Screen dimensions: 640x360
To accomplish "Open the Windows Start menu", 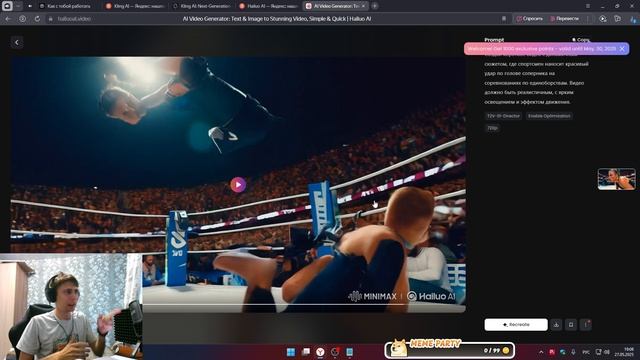I will point(291,352).
